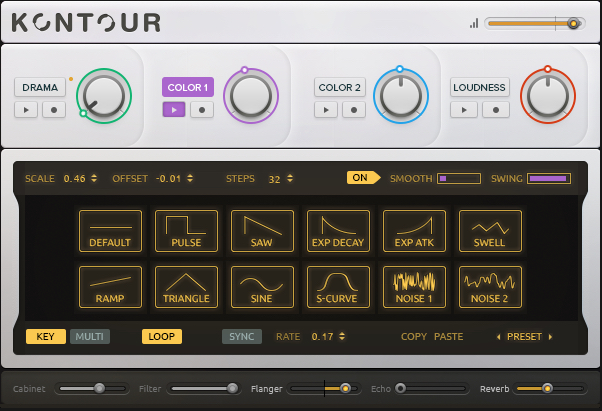602x411 pixels.
Task: Pick the EXP ATK waveform
Action: point(414,231)
